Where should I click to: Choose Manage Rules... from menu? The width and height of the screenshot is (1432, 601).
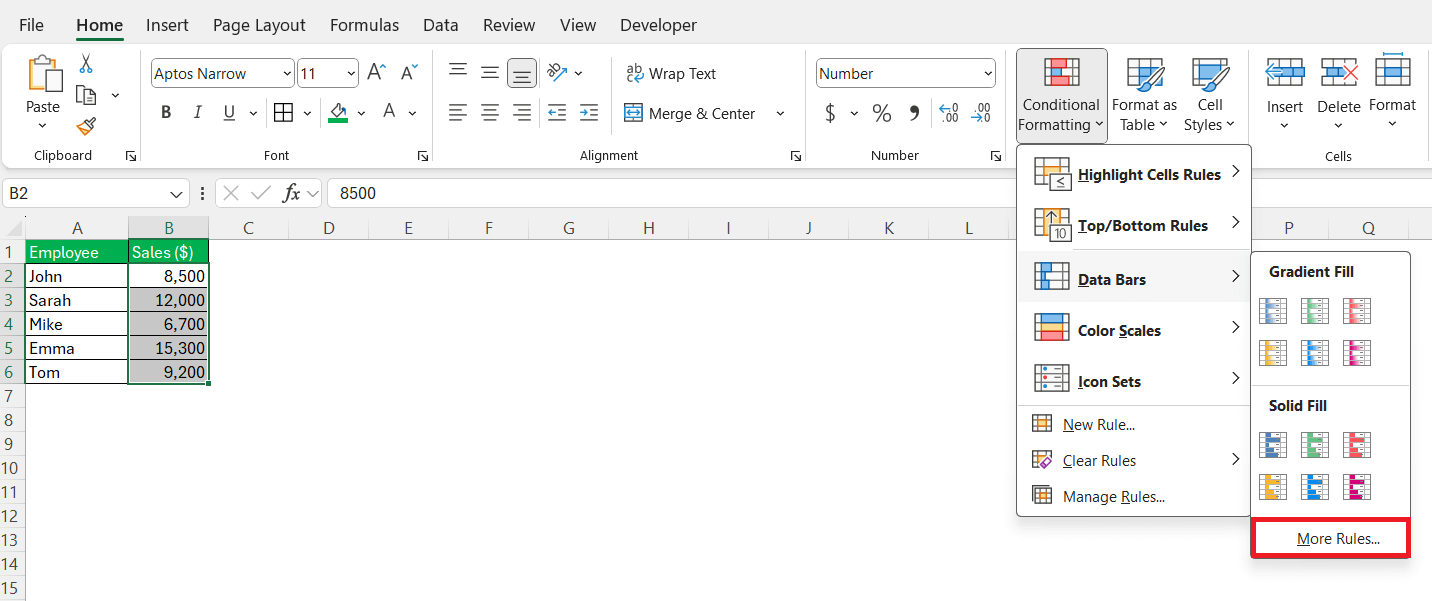(x=1134, y=496)
